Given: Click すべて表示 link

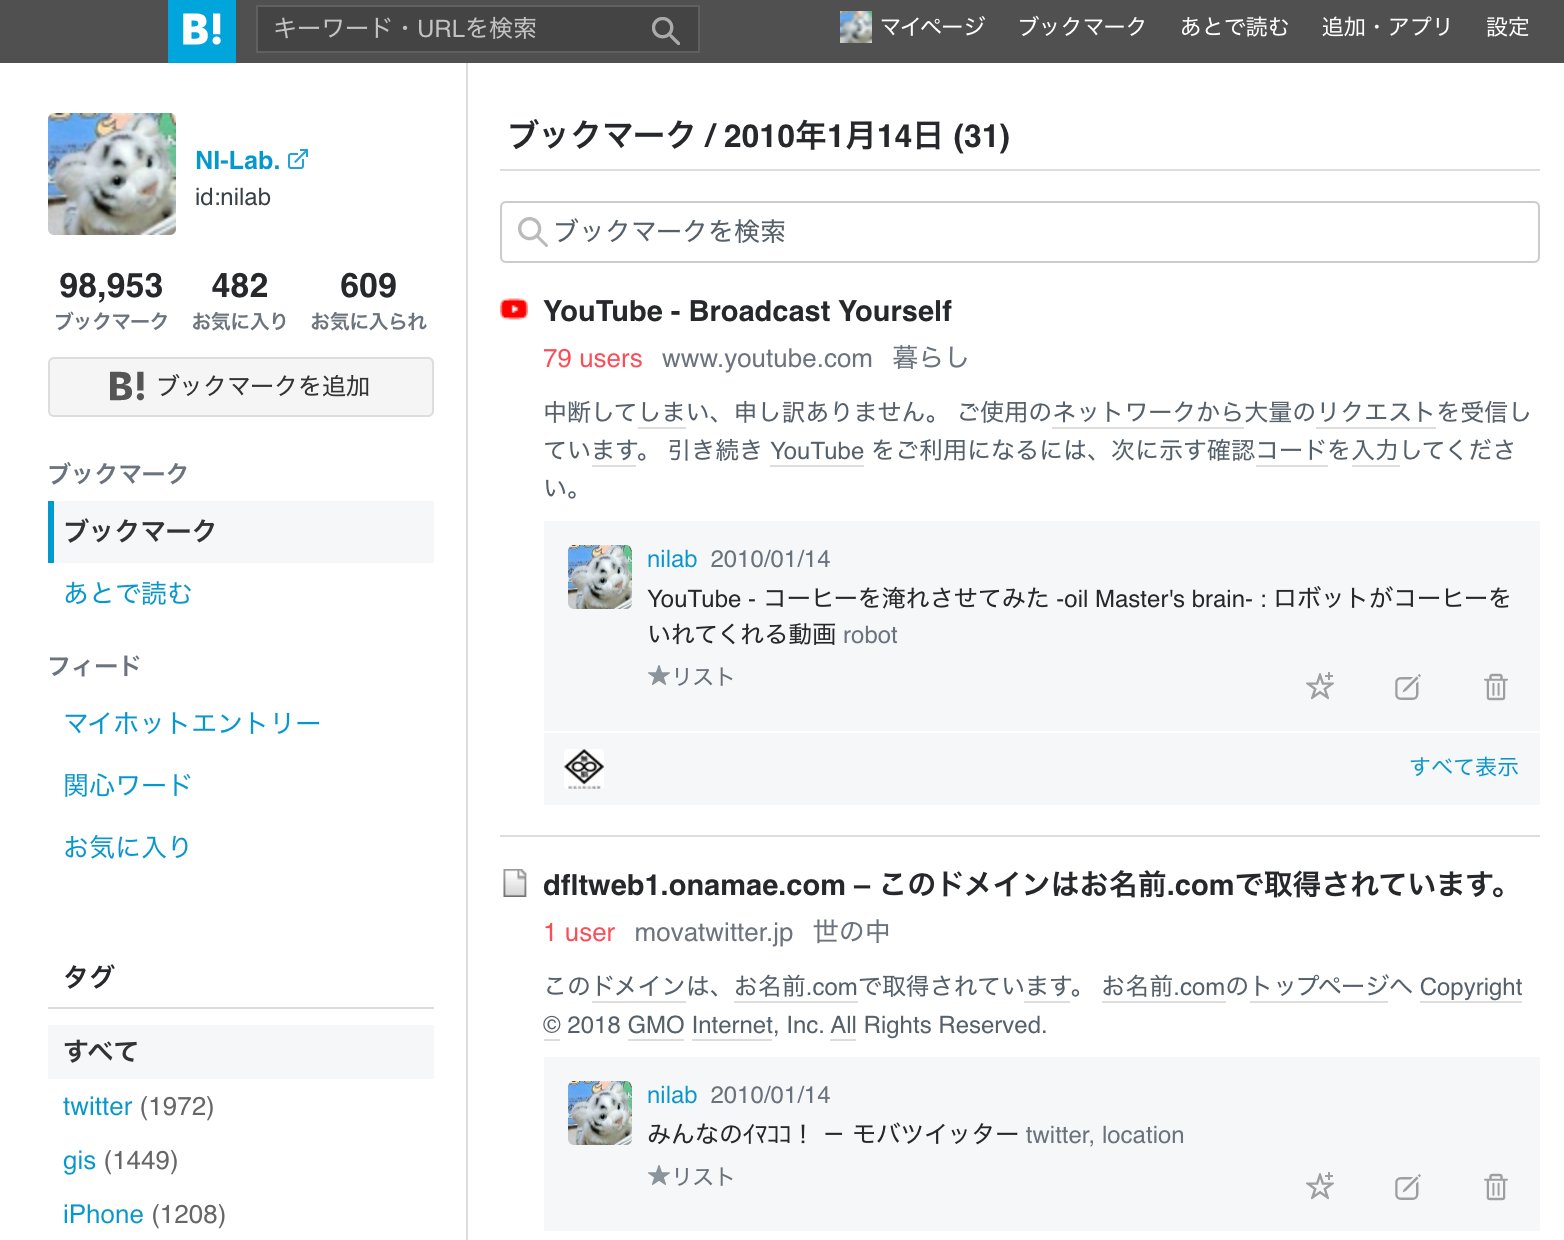Looking at the screenshot, I should coord(1464,767).
